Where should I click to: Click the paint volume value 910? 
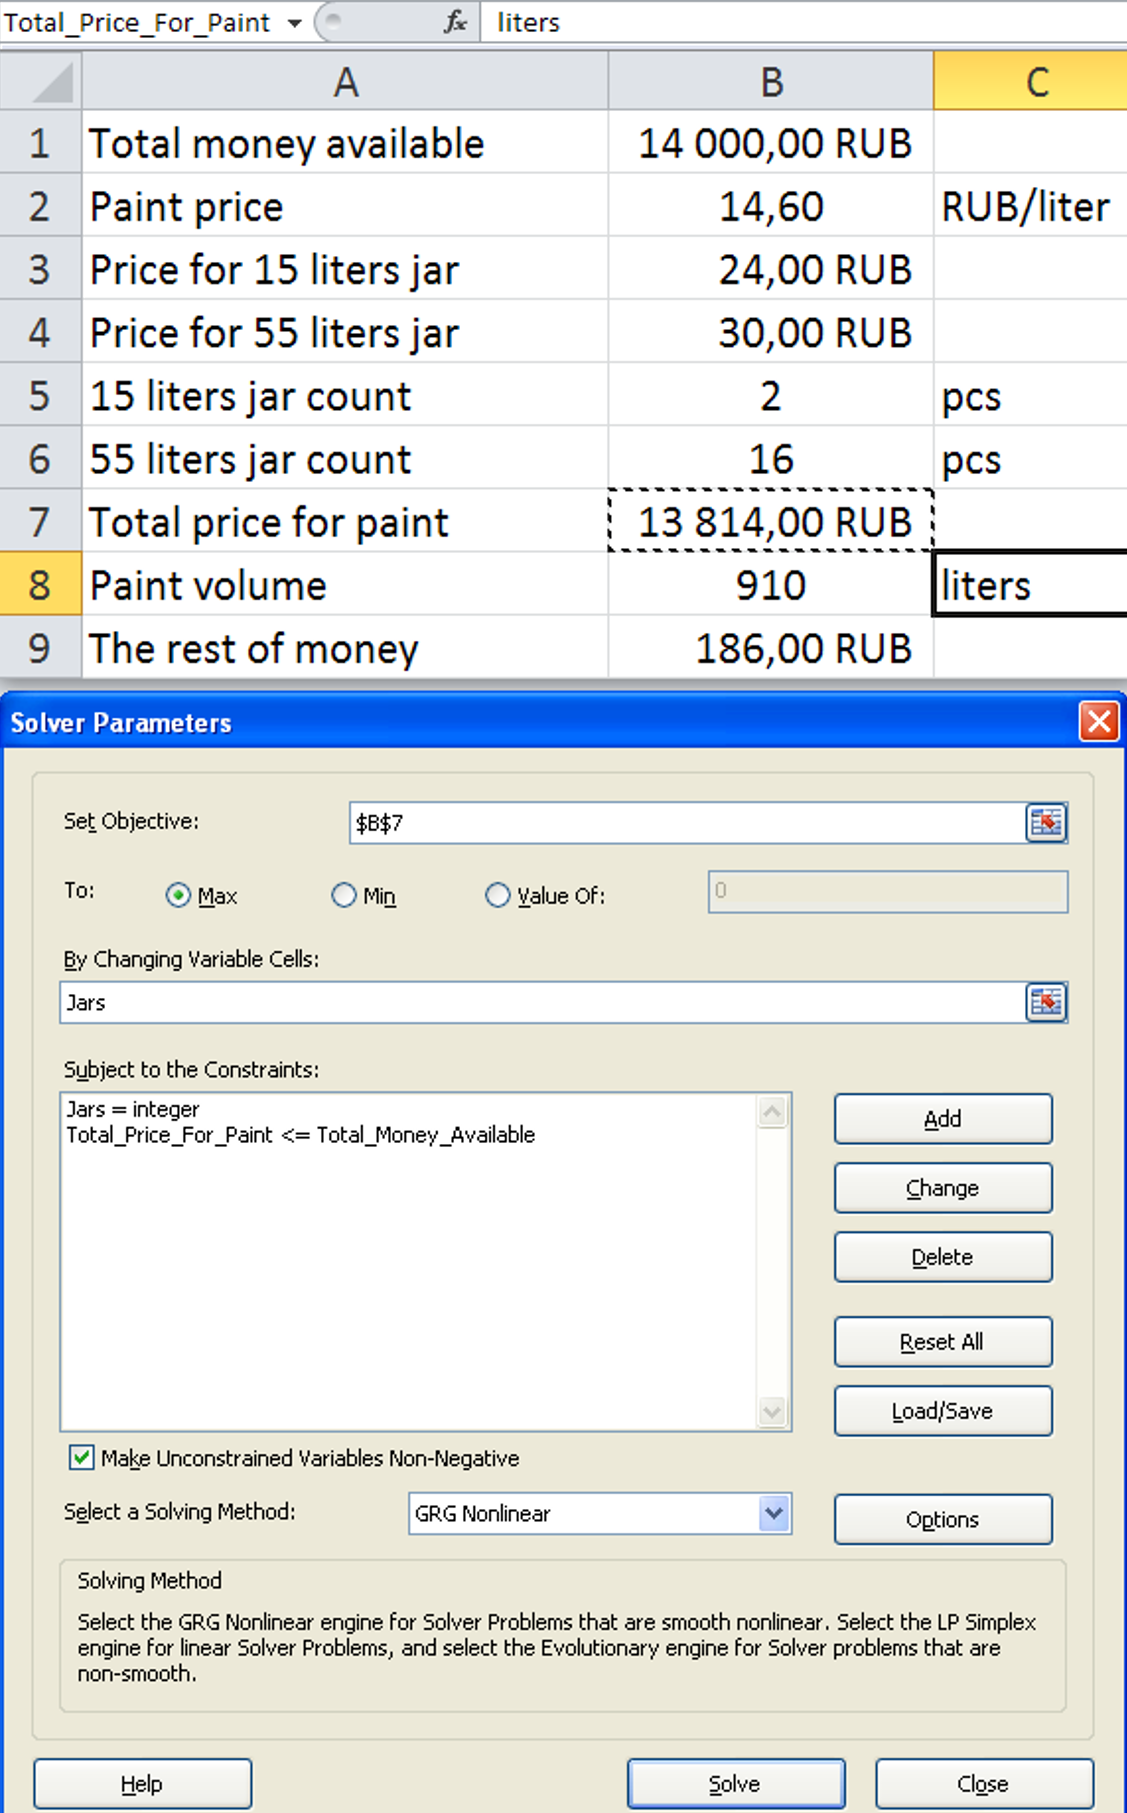coord(771,584)
